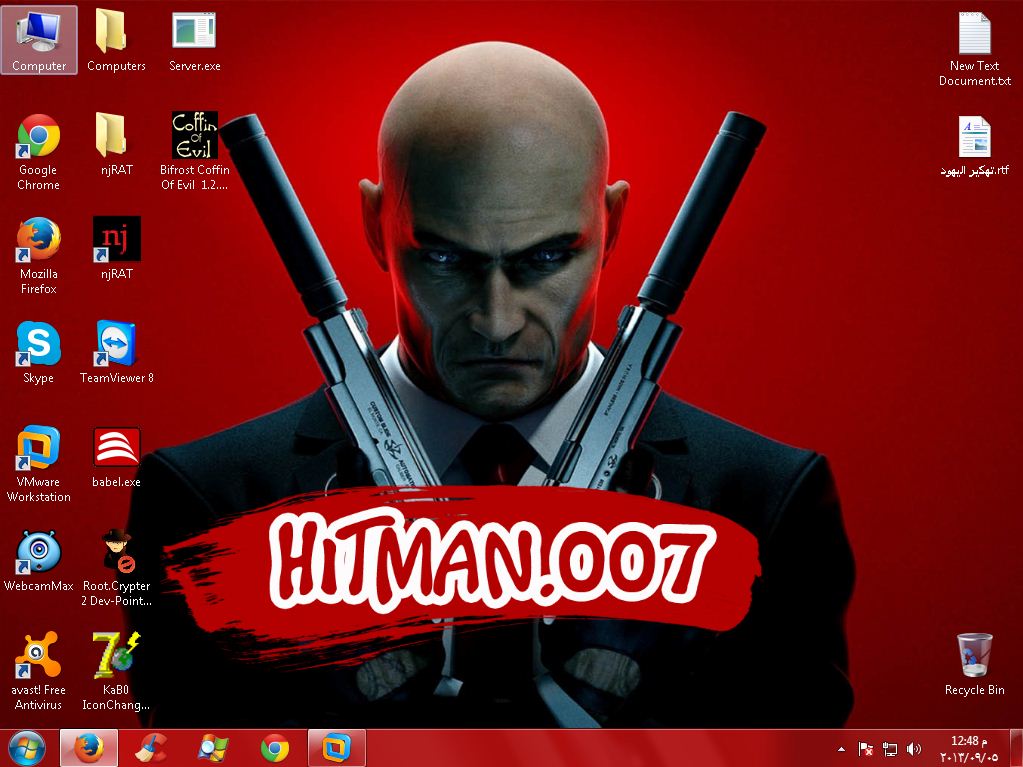Open the taskbar clock and date
Viewport: 1023px width, 767px height.
point(964,748)
